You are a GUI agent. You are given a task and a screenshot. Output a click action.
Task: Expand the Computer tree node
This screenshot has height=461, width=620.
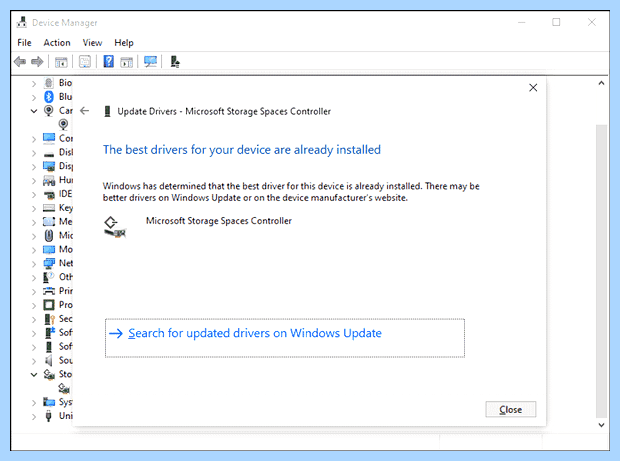[34, 139]
